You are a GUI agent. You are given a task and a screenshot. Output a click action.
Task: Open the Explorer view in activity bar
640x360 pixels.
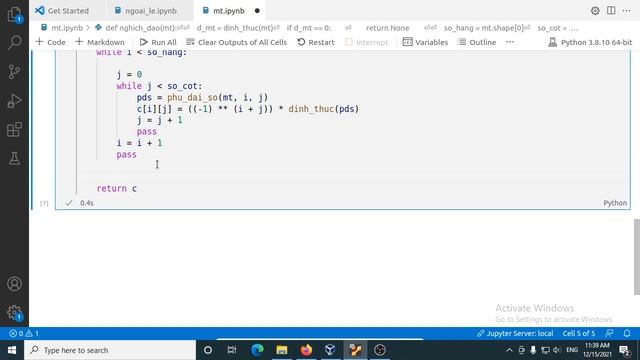[14, 15]
